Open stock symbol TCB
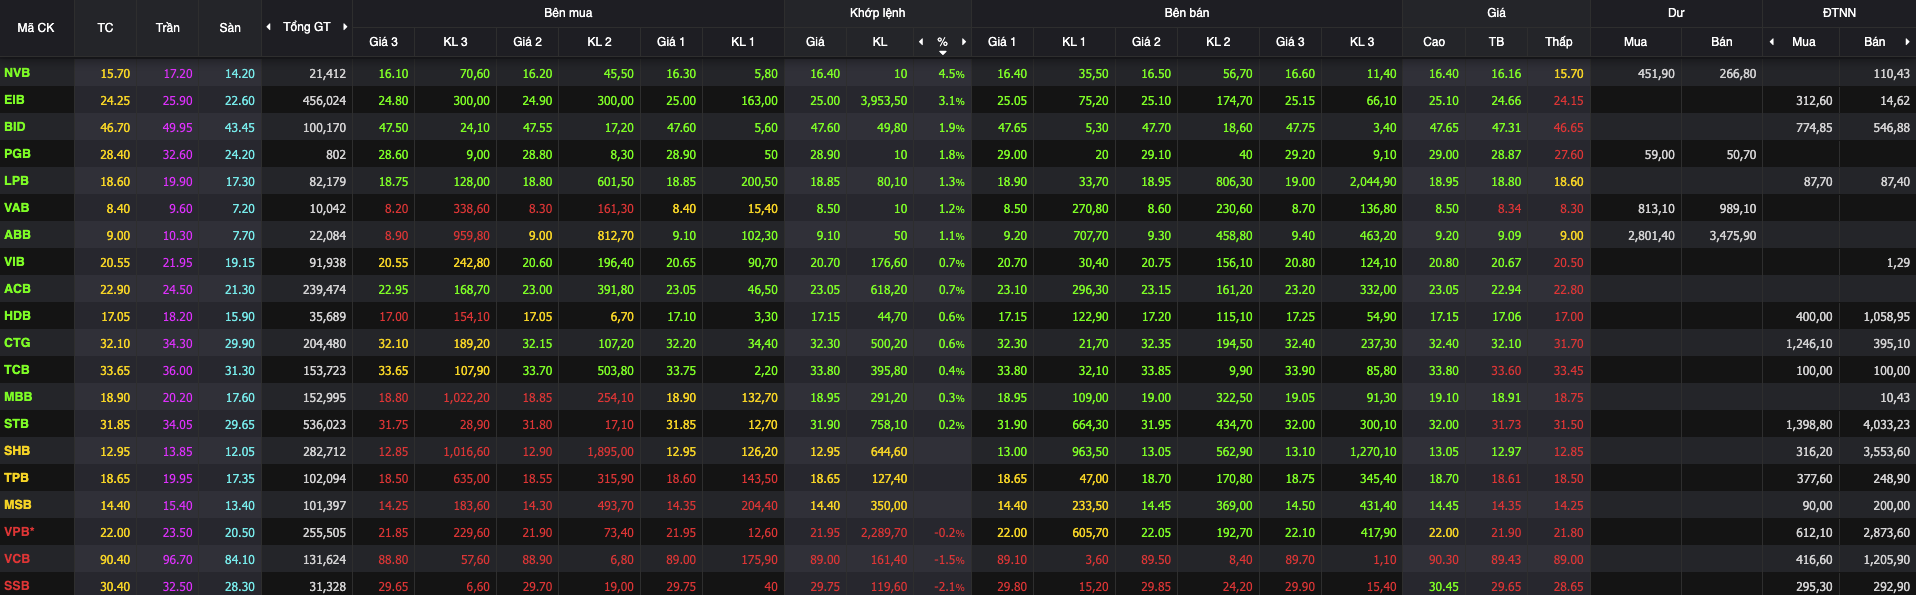Viewport: 1916px width, 595px height. click(x=17, y=370)
